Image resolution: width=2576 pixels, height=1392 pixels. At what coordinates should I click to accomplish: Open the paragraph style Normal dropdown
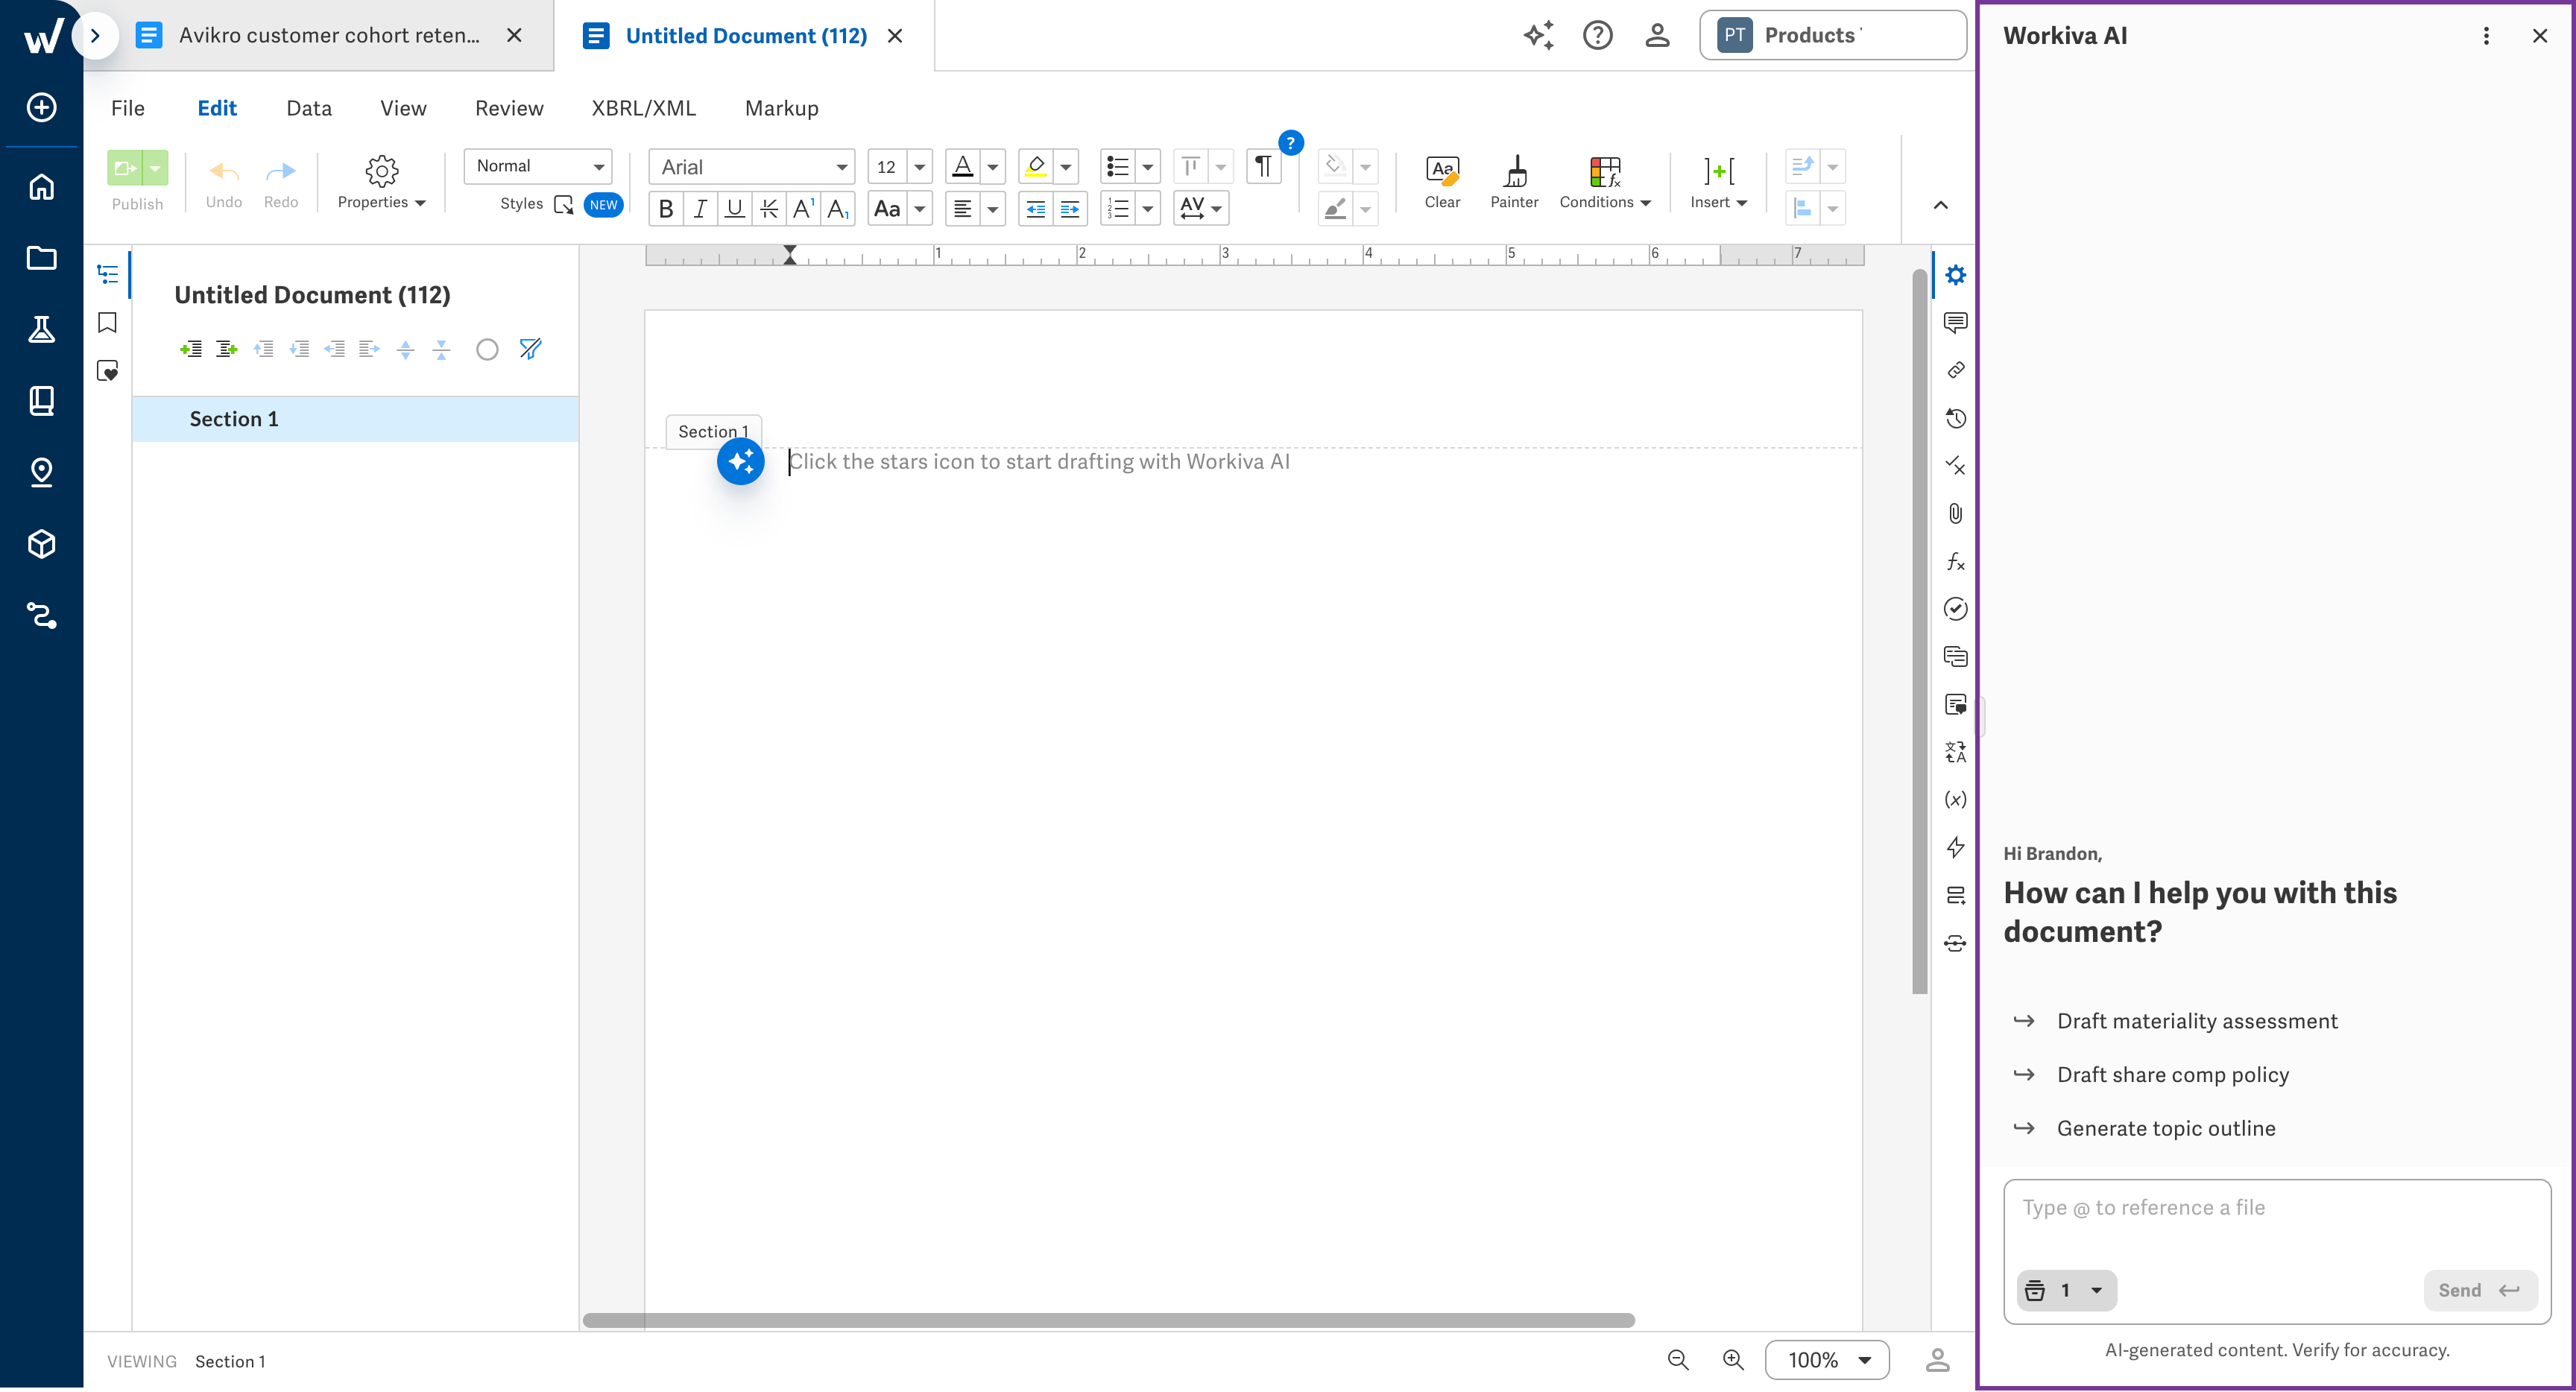538,166
